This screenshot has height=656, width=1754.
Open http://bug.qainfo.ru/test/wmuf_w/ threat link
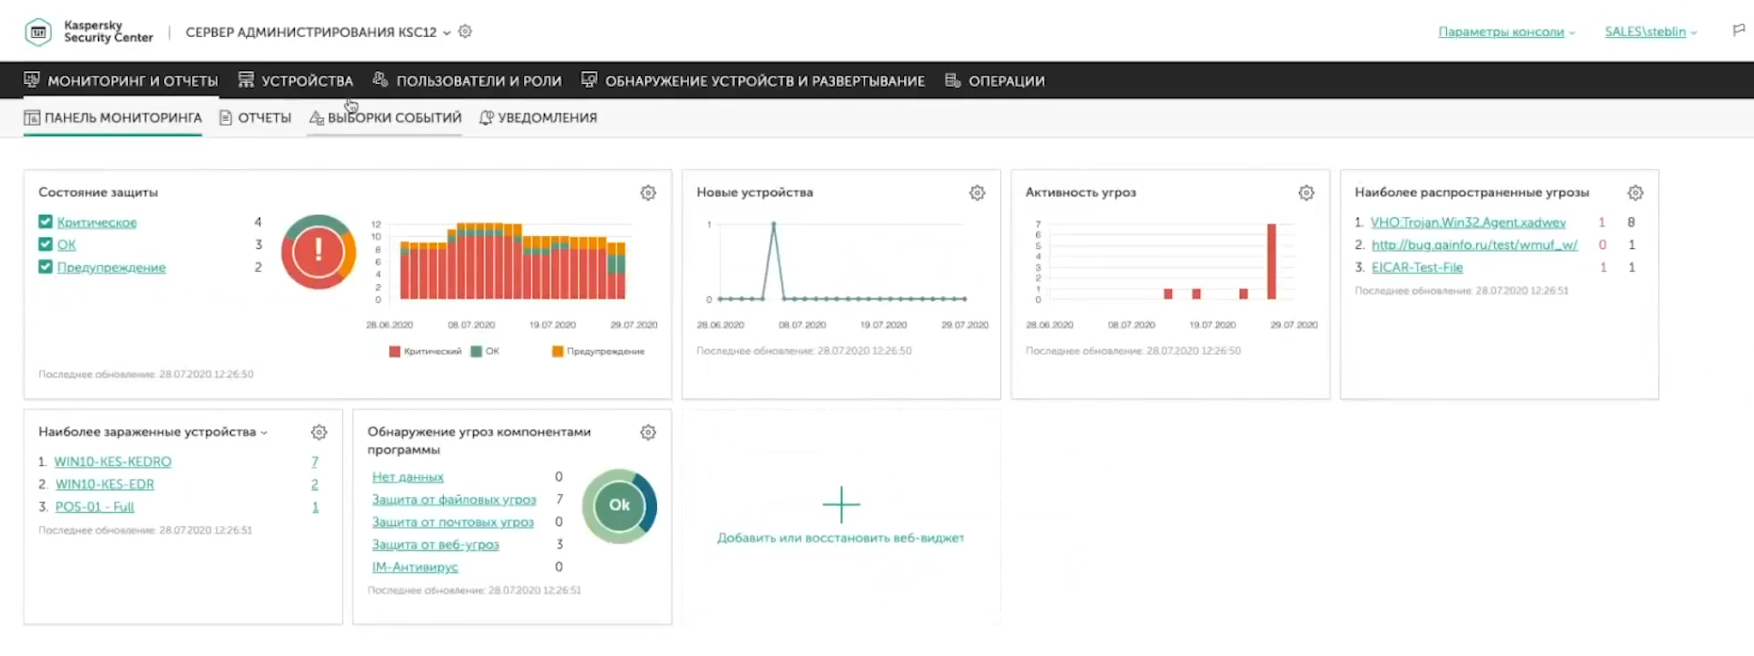(1474, 245)
